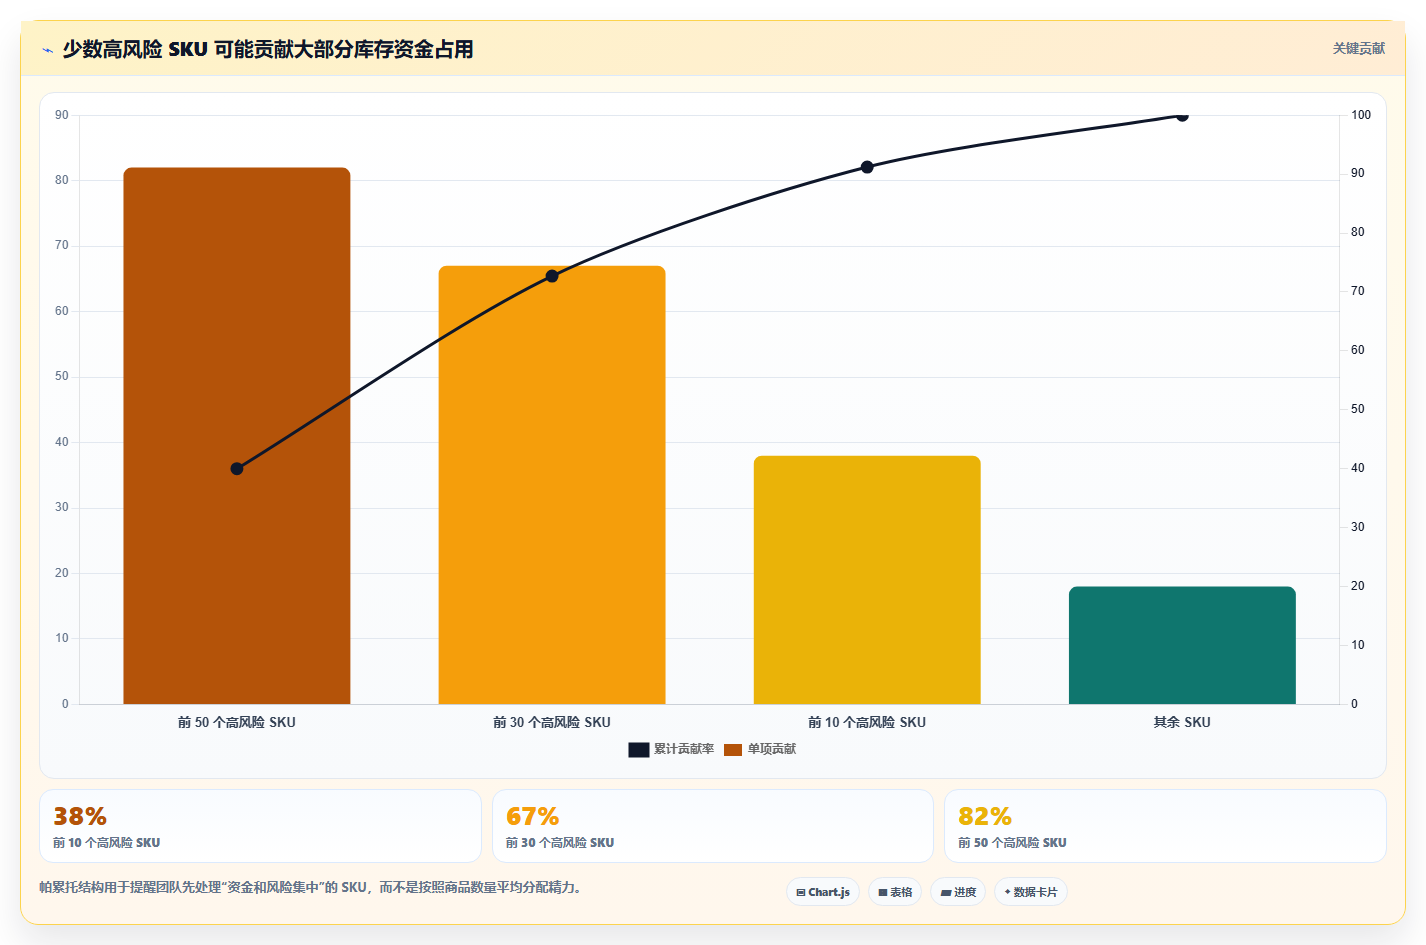Click the line point above the yellow bar
Image resolution: width=1426 pixels, height=945 pixels.
coord(867,167)
